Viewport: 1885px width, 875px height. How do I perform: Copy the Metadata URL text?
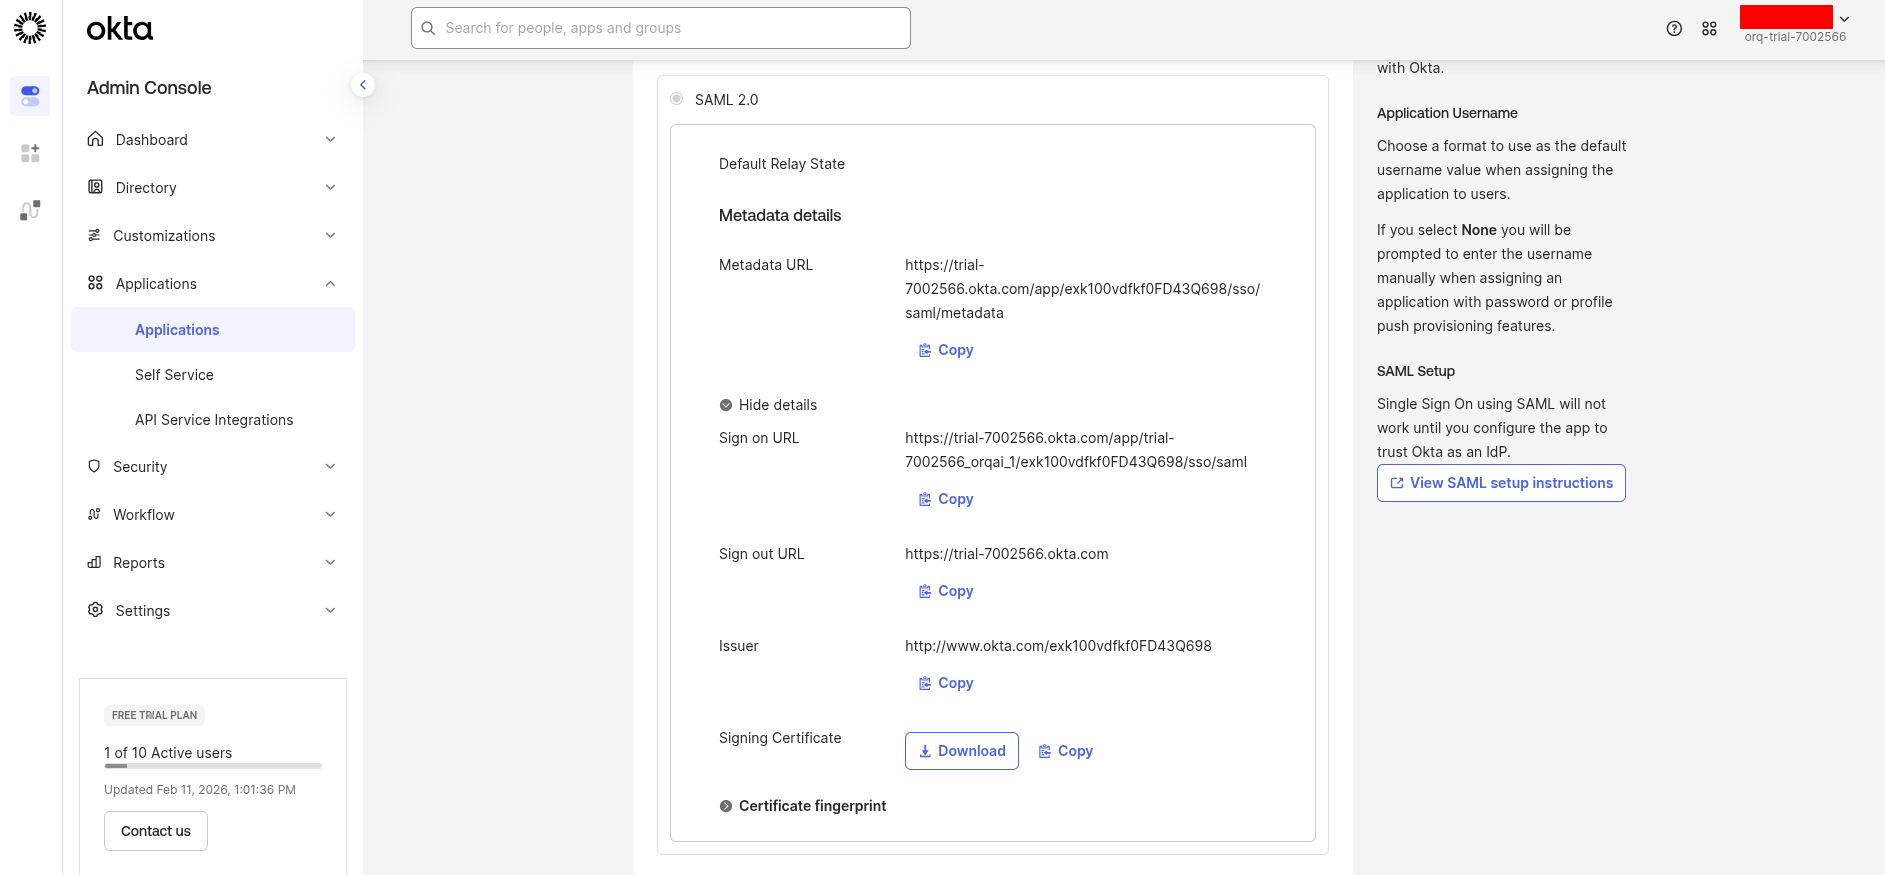946,350
